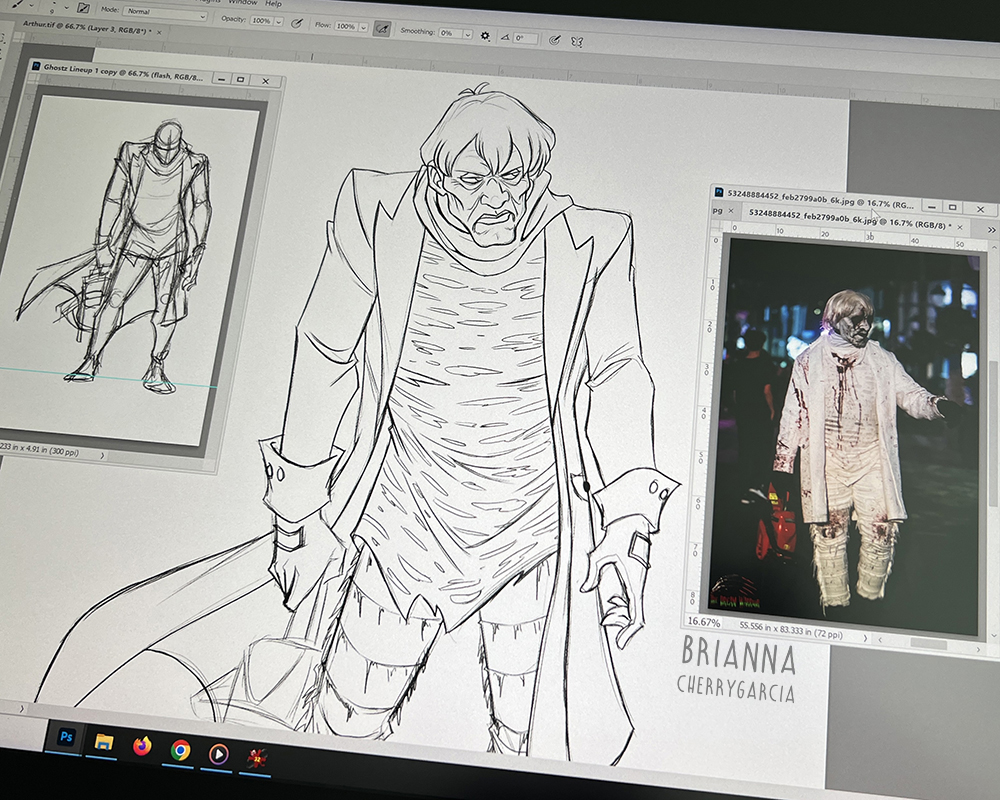Toggle airbrush build-up effects

coord(381,27)
